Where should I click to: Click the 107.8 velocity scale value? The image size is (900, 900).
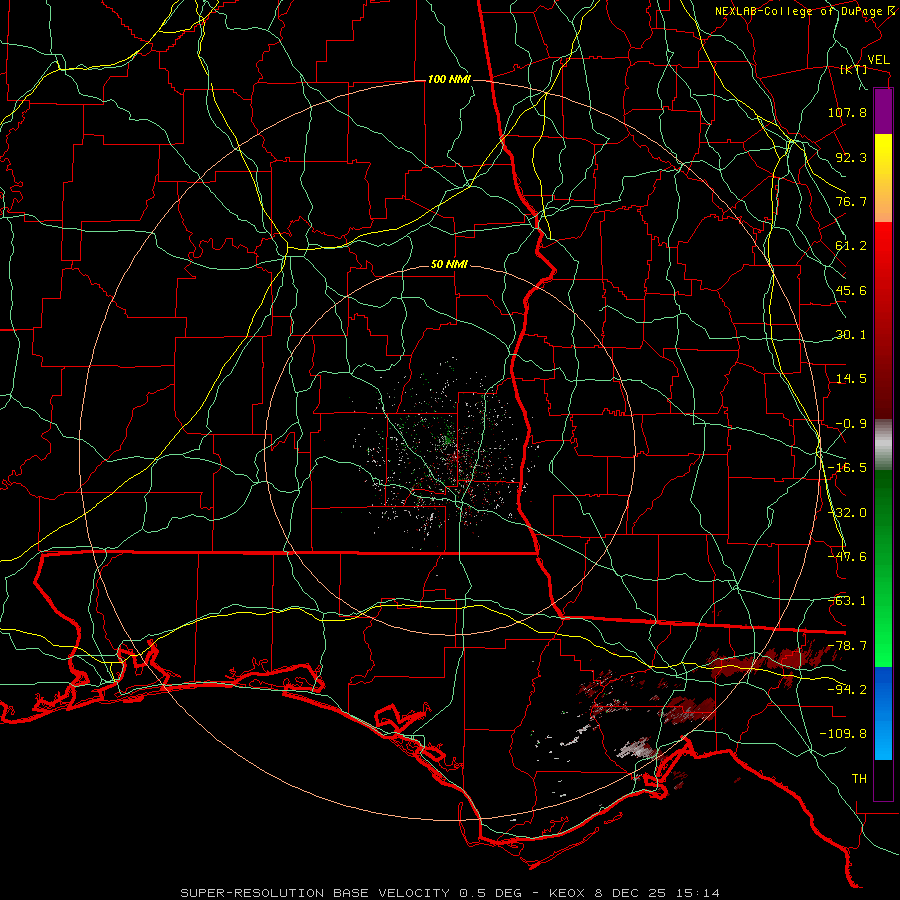pos(847,112)
